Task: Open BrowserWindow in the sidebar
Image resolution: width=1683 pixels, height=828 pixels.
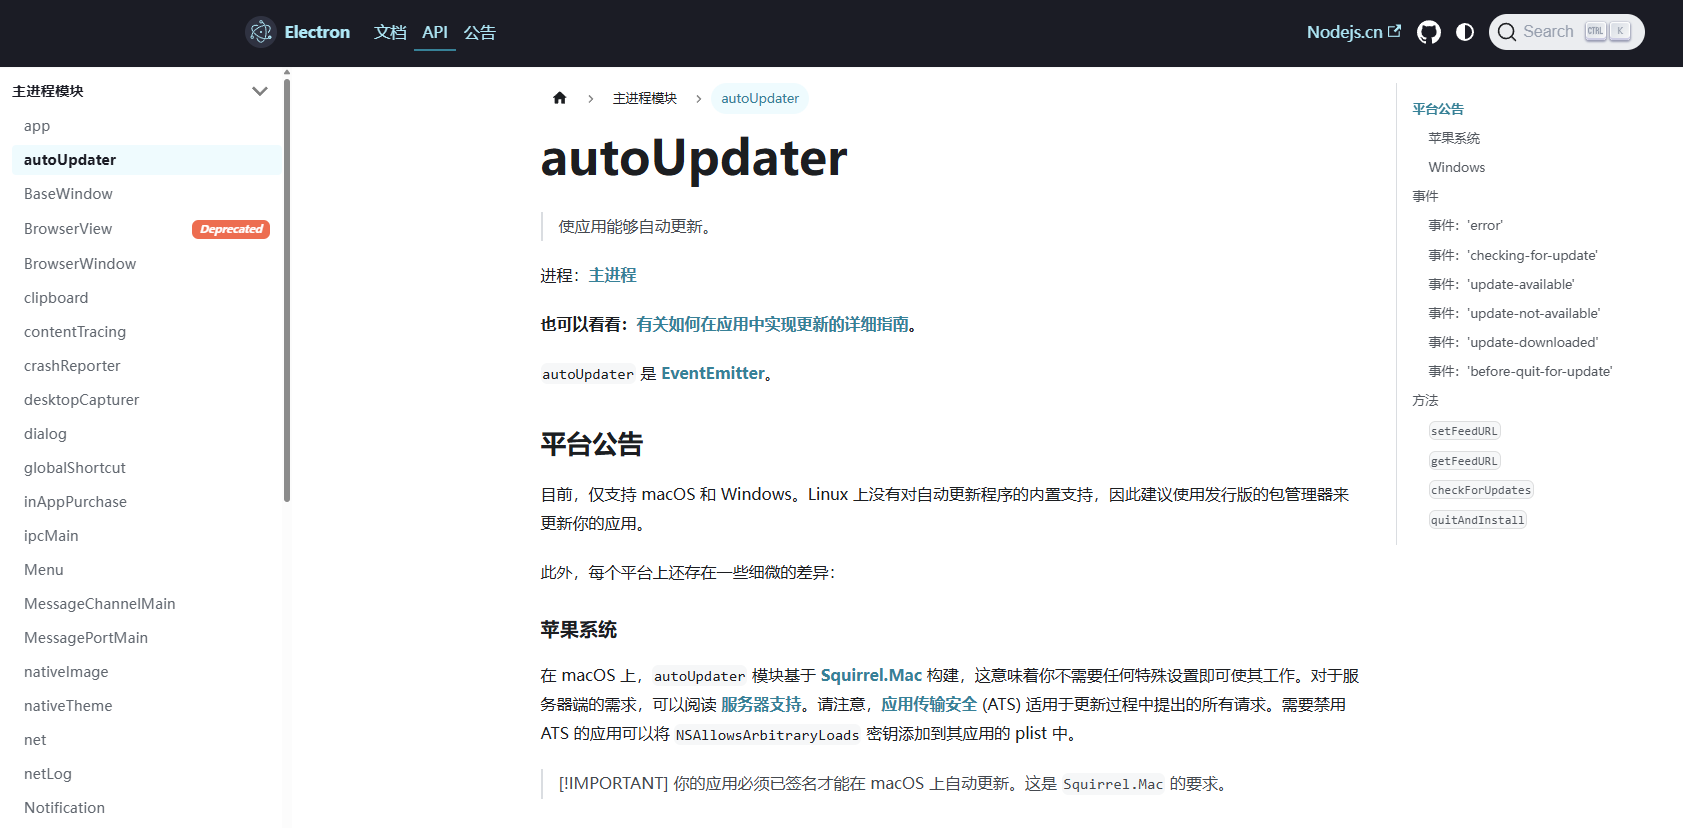Action: click(146, 264)
